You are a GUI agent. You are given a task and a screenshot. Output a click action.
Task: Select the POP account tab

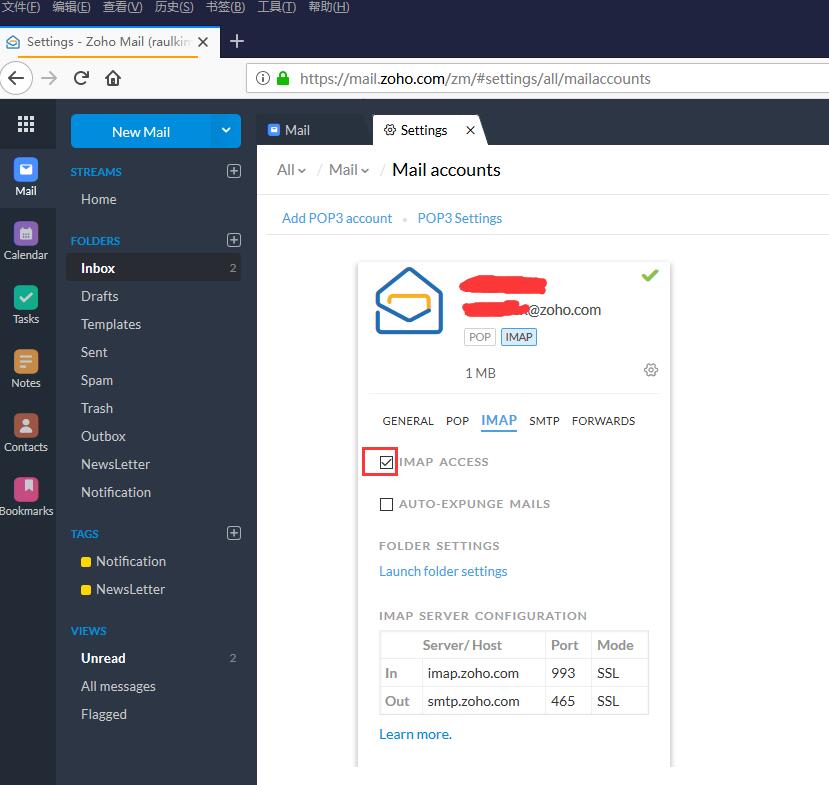(457, 421)
